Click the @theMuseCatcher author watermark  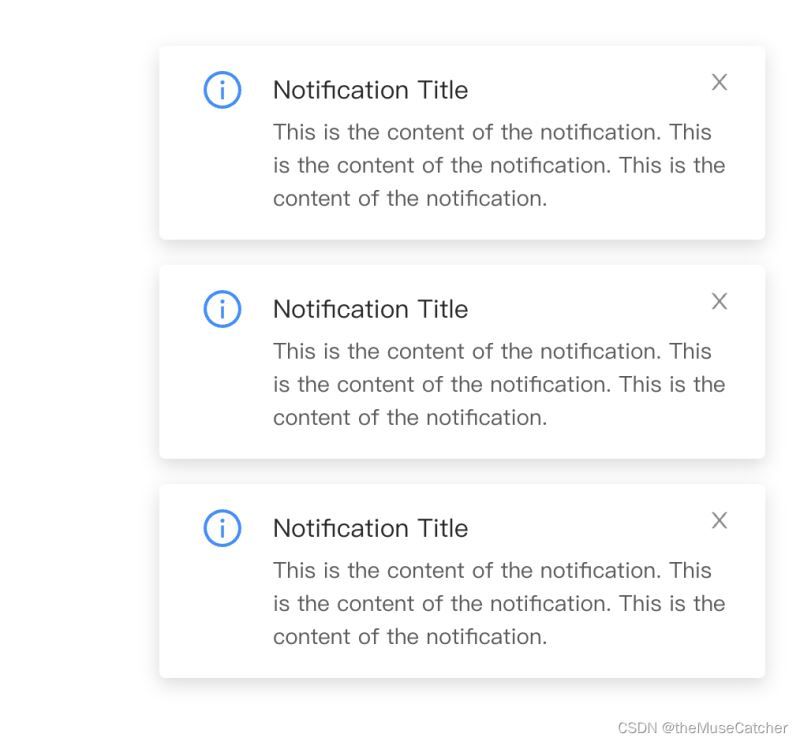point(725,728)
